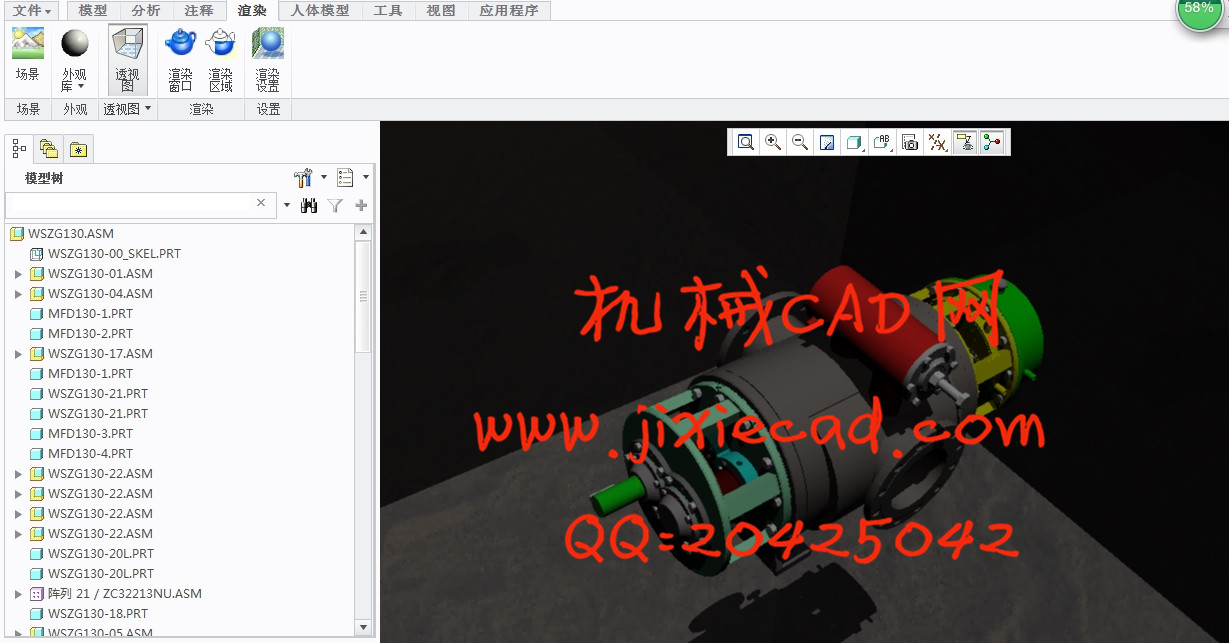
Task: Click the 渲染窗口 render window teapot
Action: click(180, 60)
